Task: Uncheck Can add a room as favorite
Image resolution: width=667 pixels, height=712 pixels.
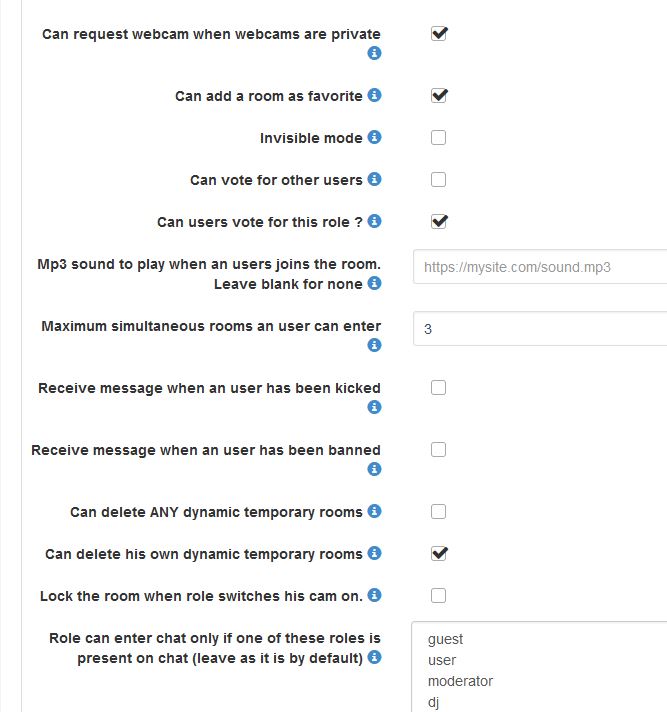Action: point(438,96)
